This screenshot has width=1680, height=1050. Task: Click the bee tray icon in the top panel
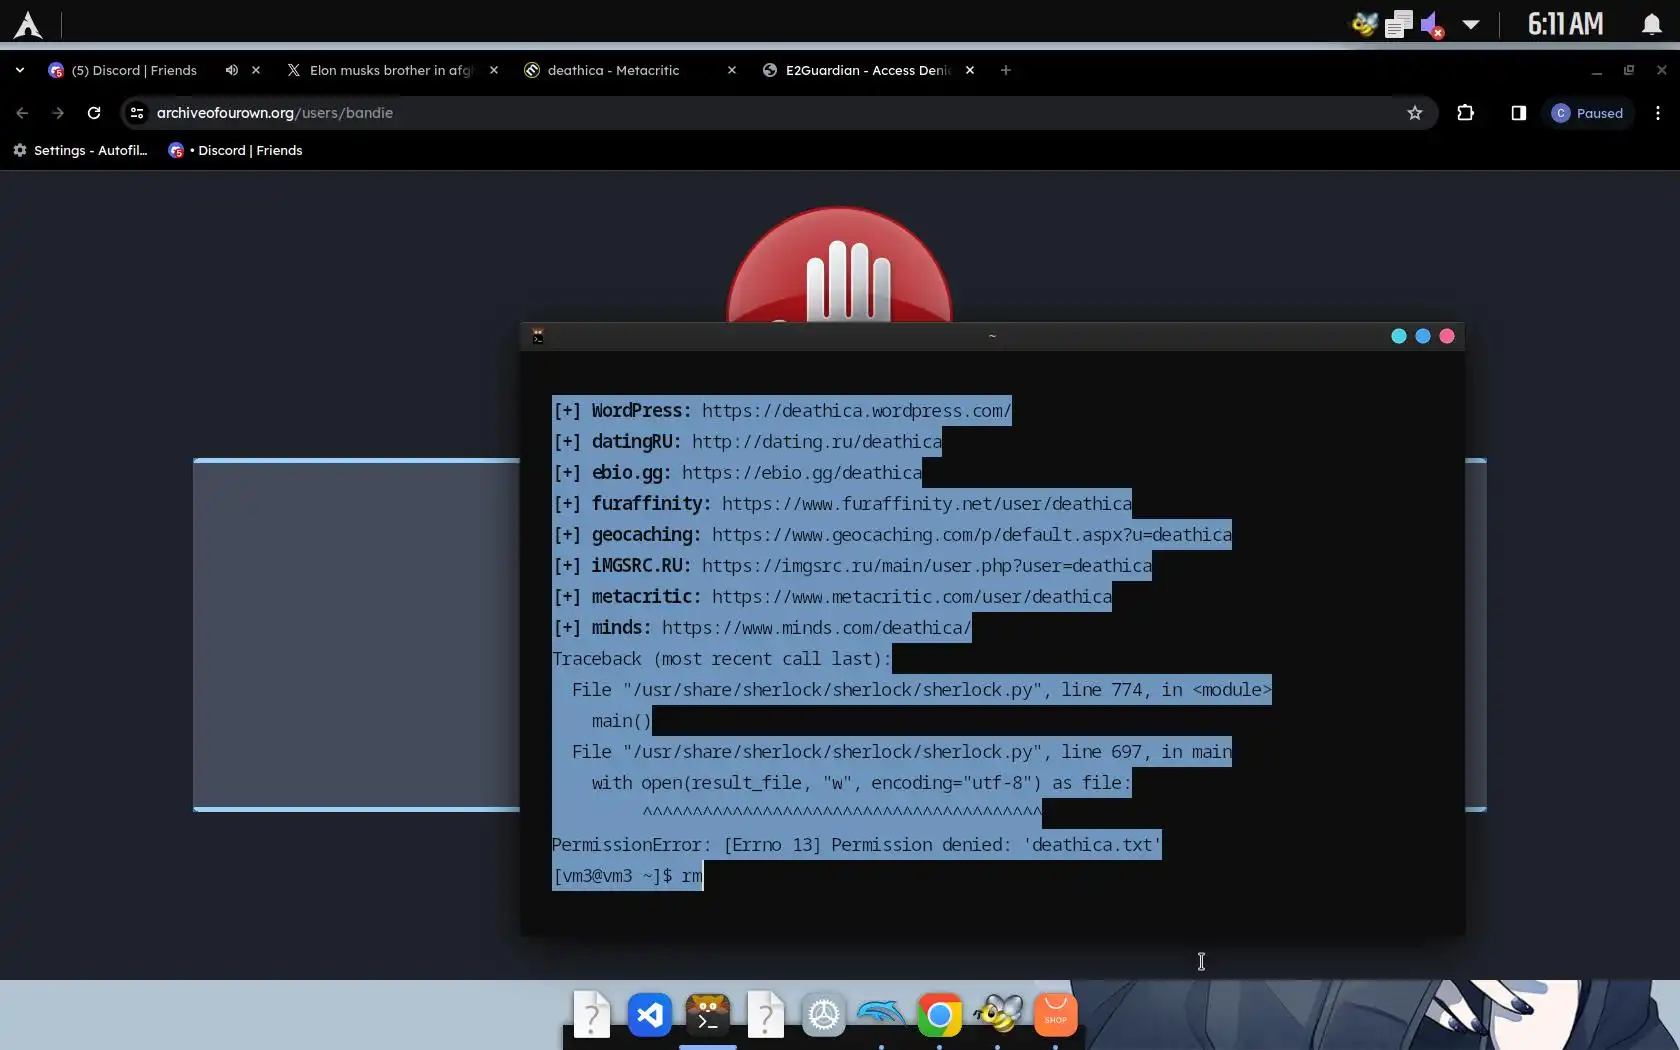pos(1364,24)
